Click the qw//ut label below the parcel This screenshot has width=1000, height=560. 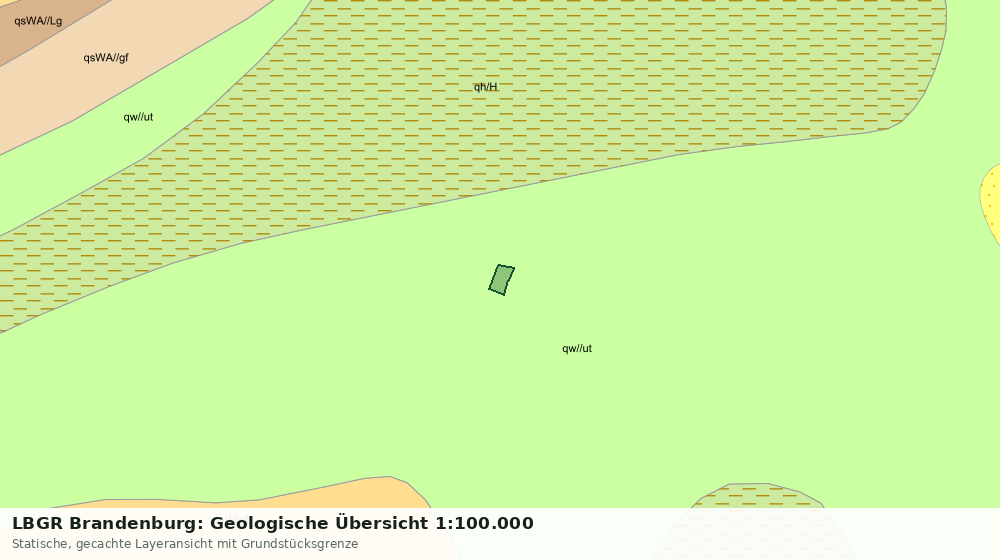[x=577, y=348]
